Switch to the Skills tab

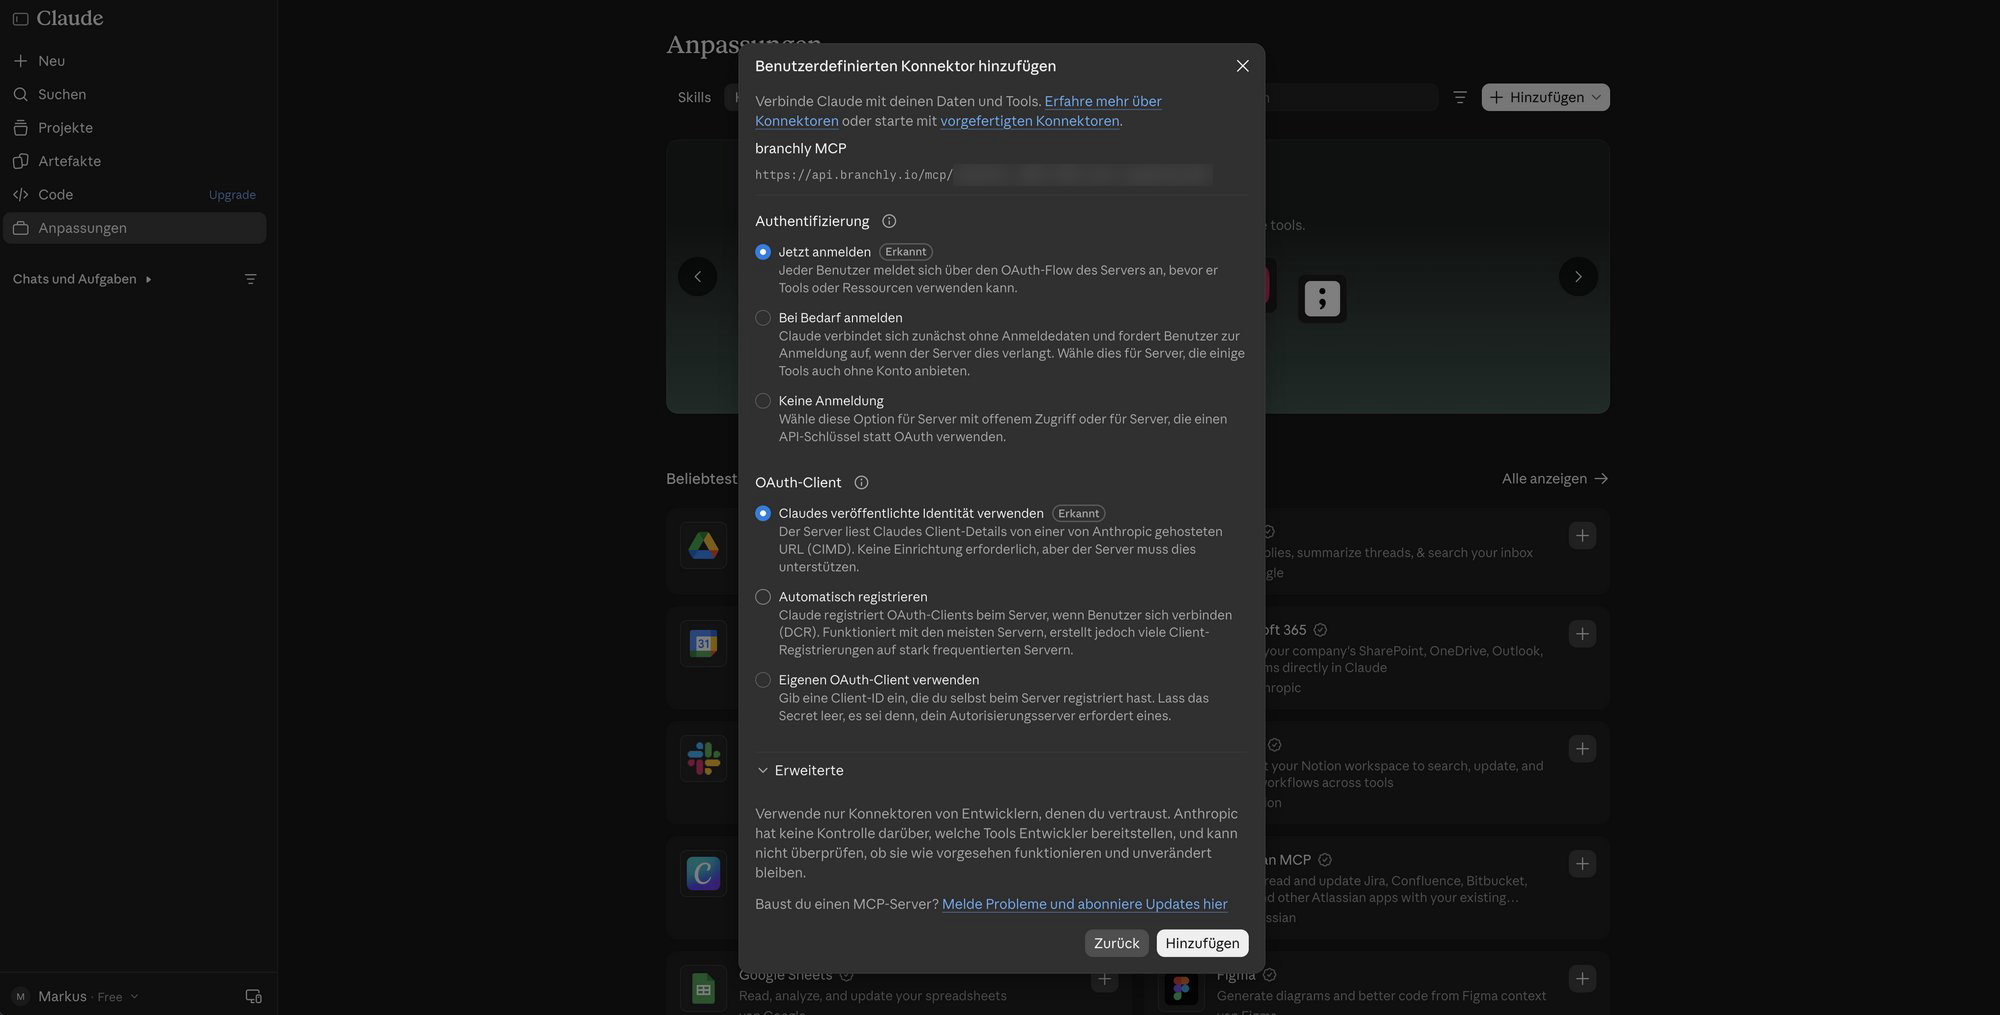tap(694, 97)
